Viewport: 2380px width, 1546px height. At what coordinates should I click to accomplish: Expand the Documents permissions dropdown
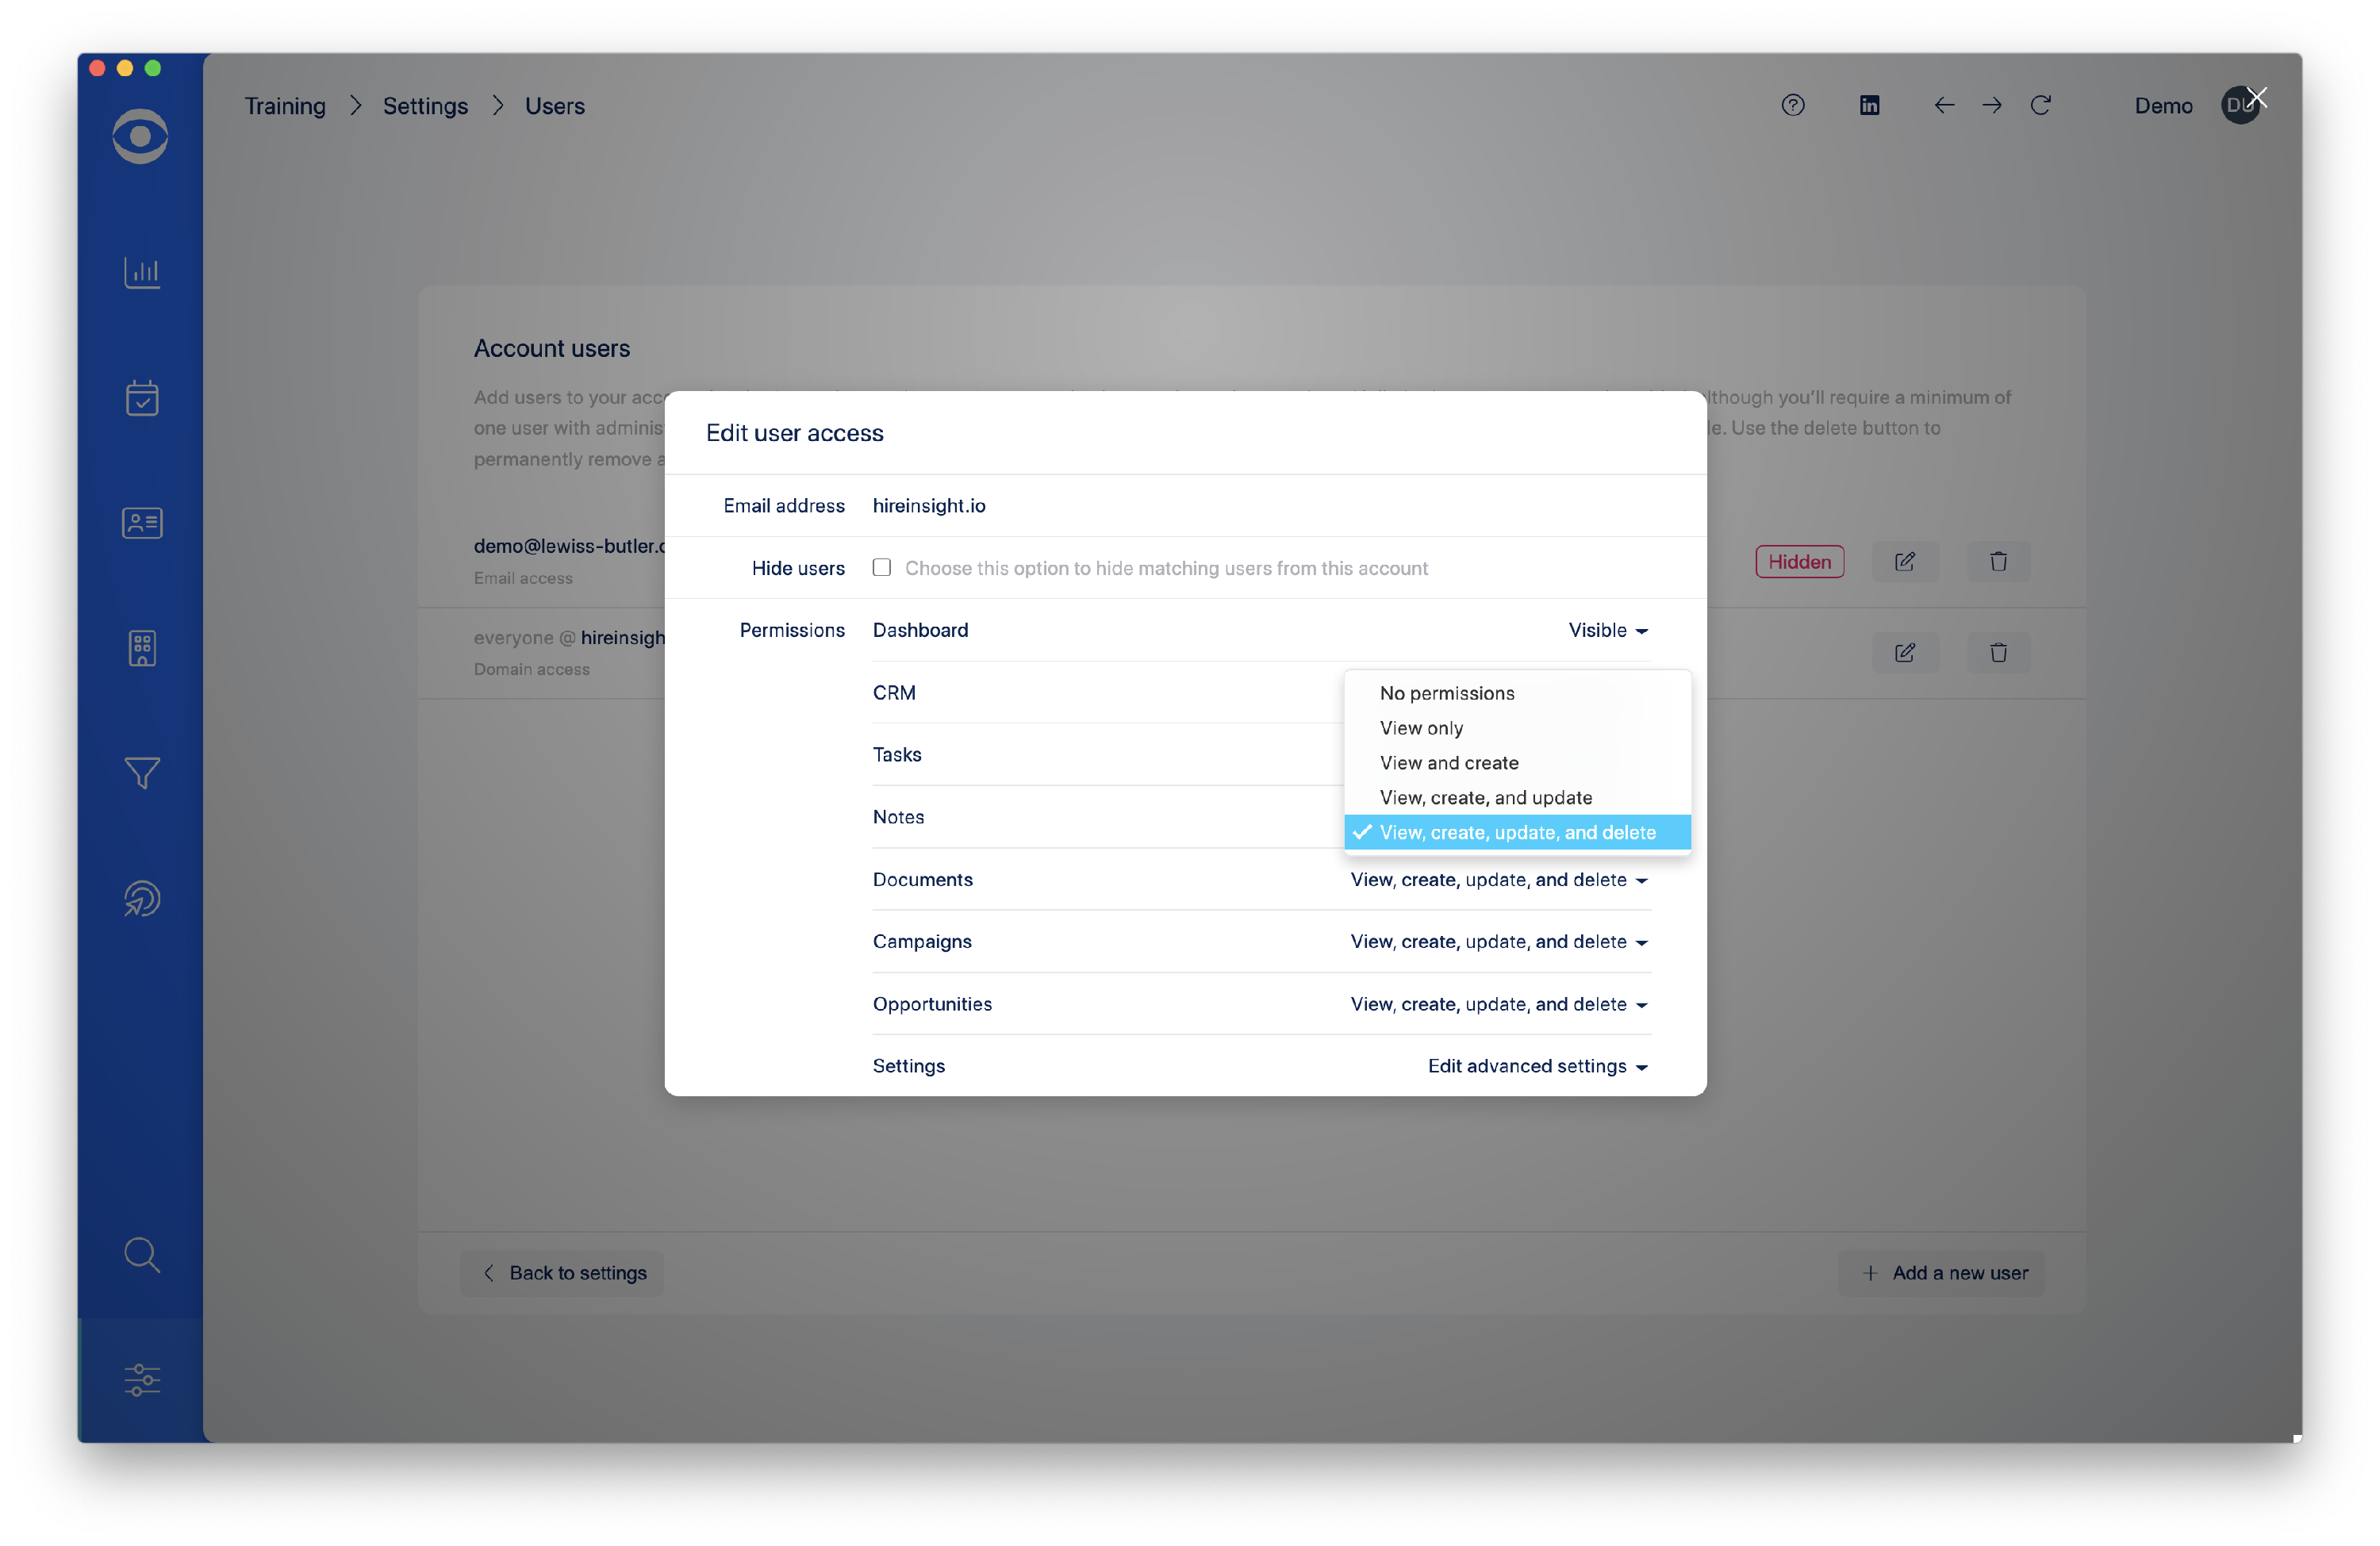click(1497, 880)
